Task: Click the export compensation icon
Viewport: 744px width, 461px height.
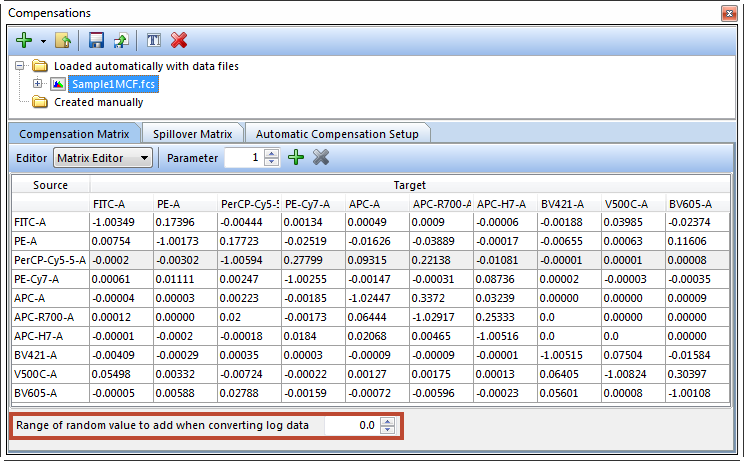Action: [x=120, y=40]
